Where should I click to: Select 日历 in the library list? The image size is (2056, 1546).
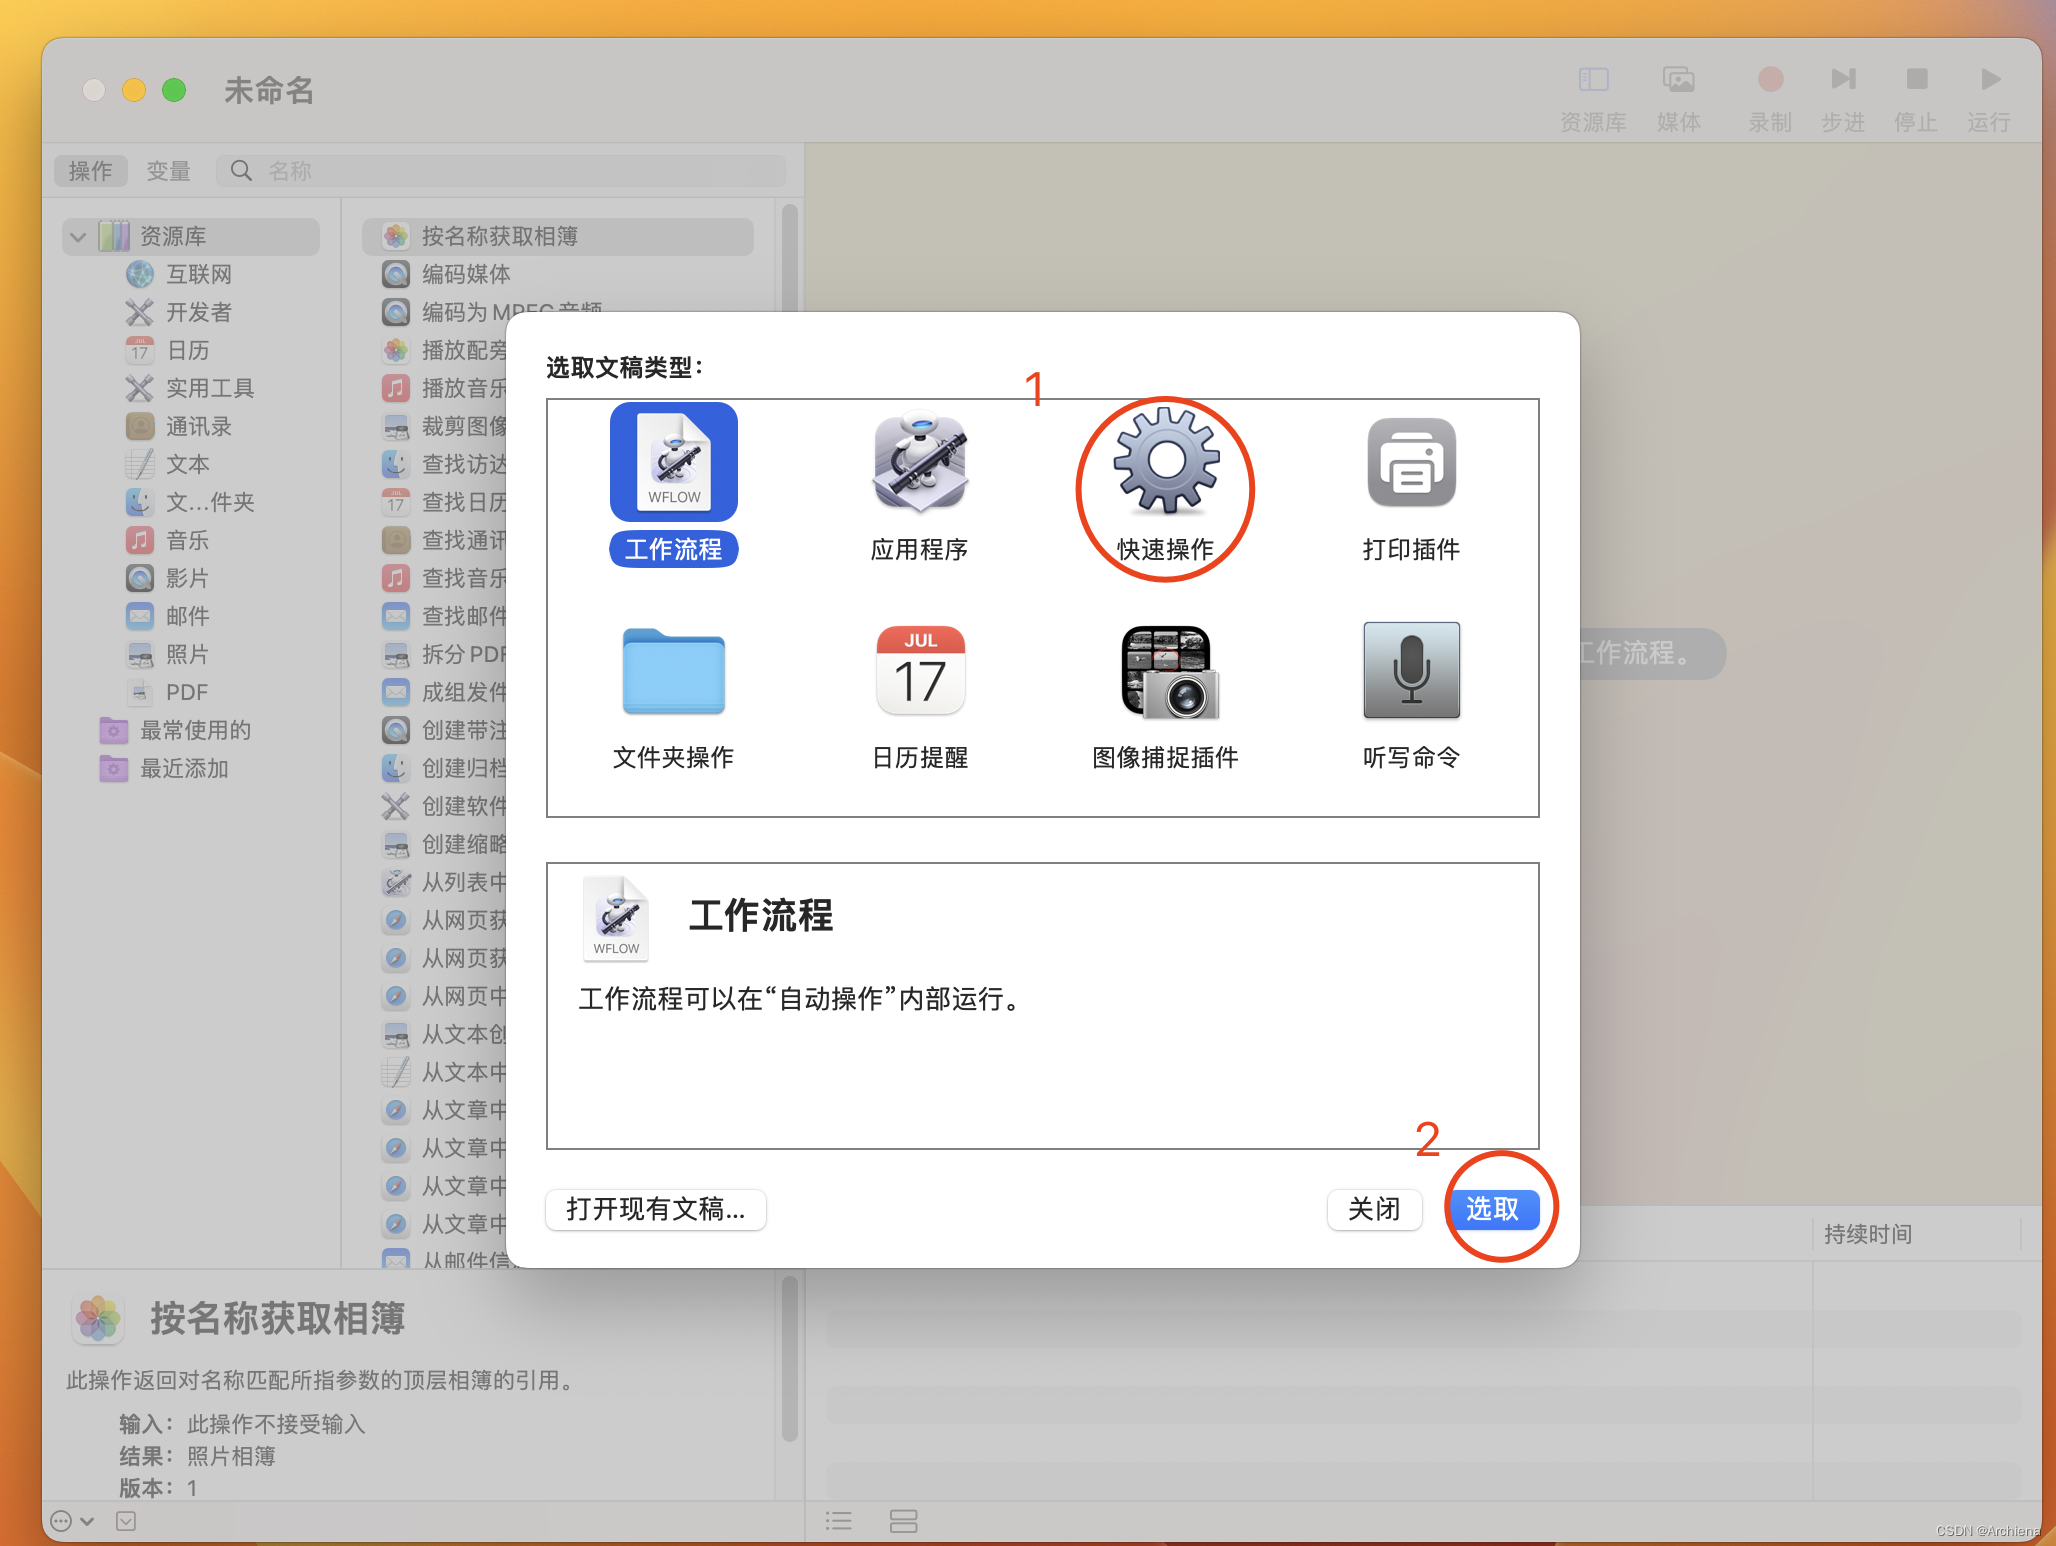point(188,351)
